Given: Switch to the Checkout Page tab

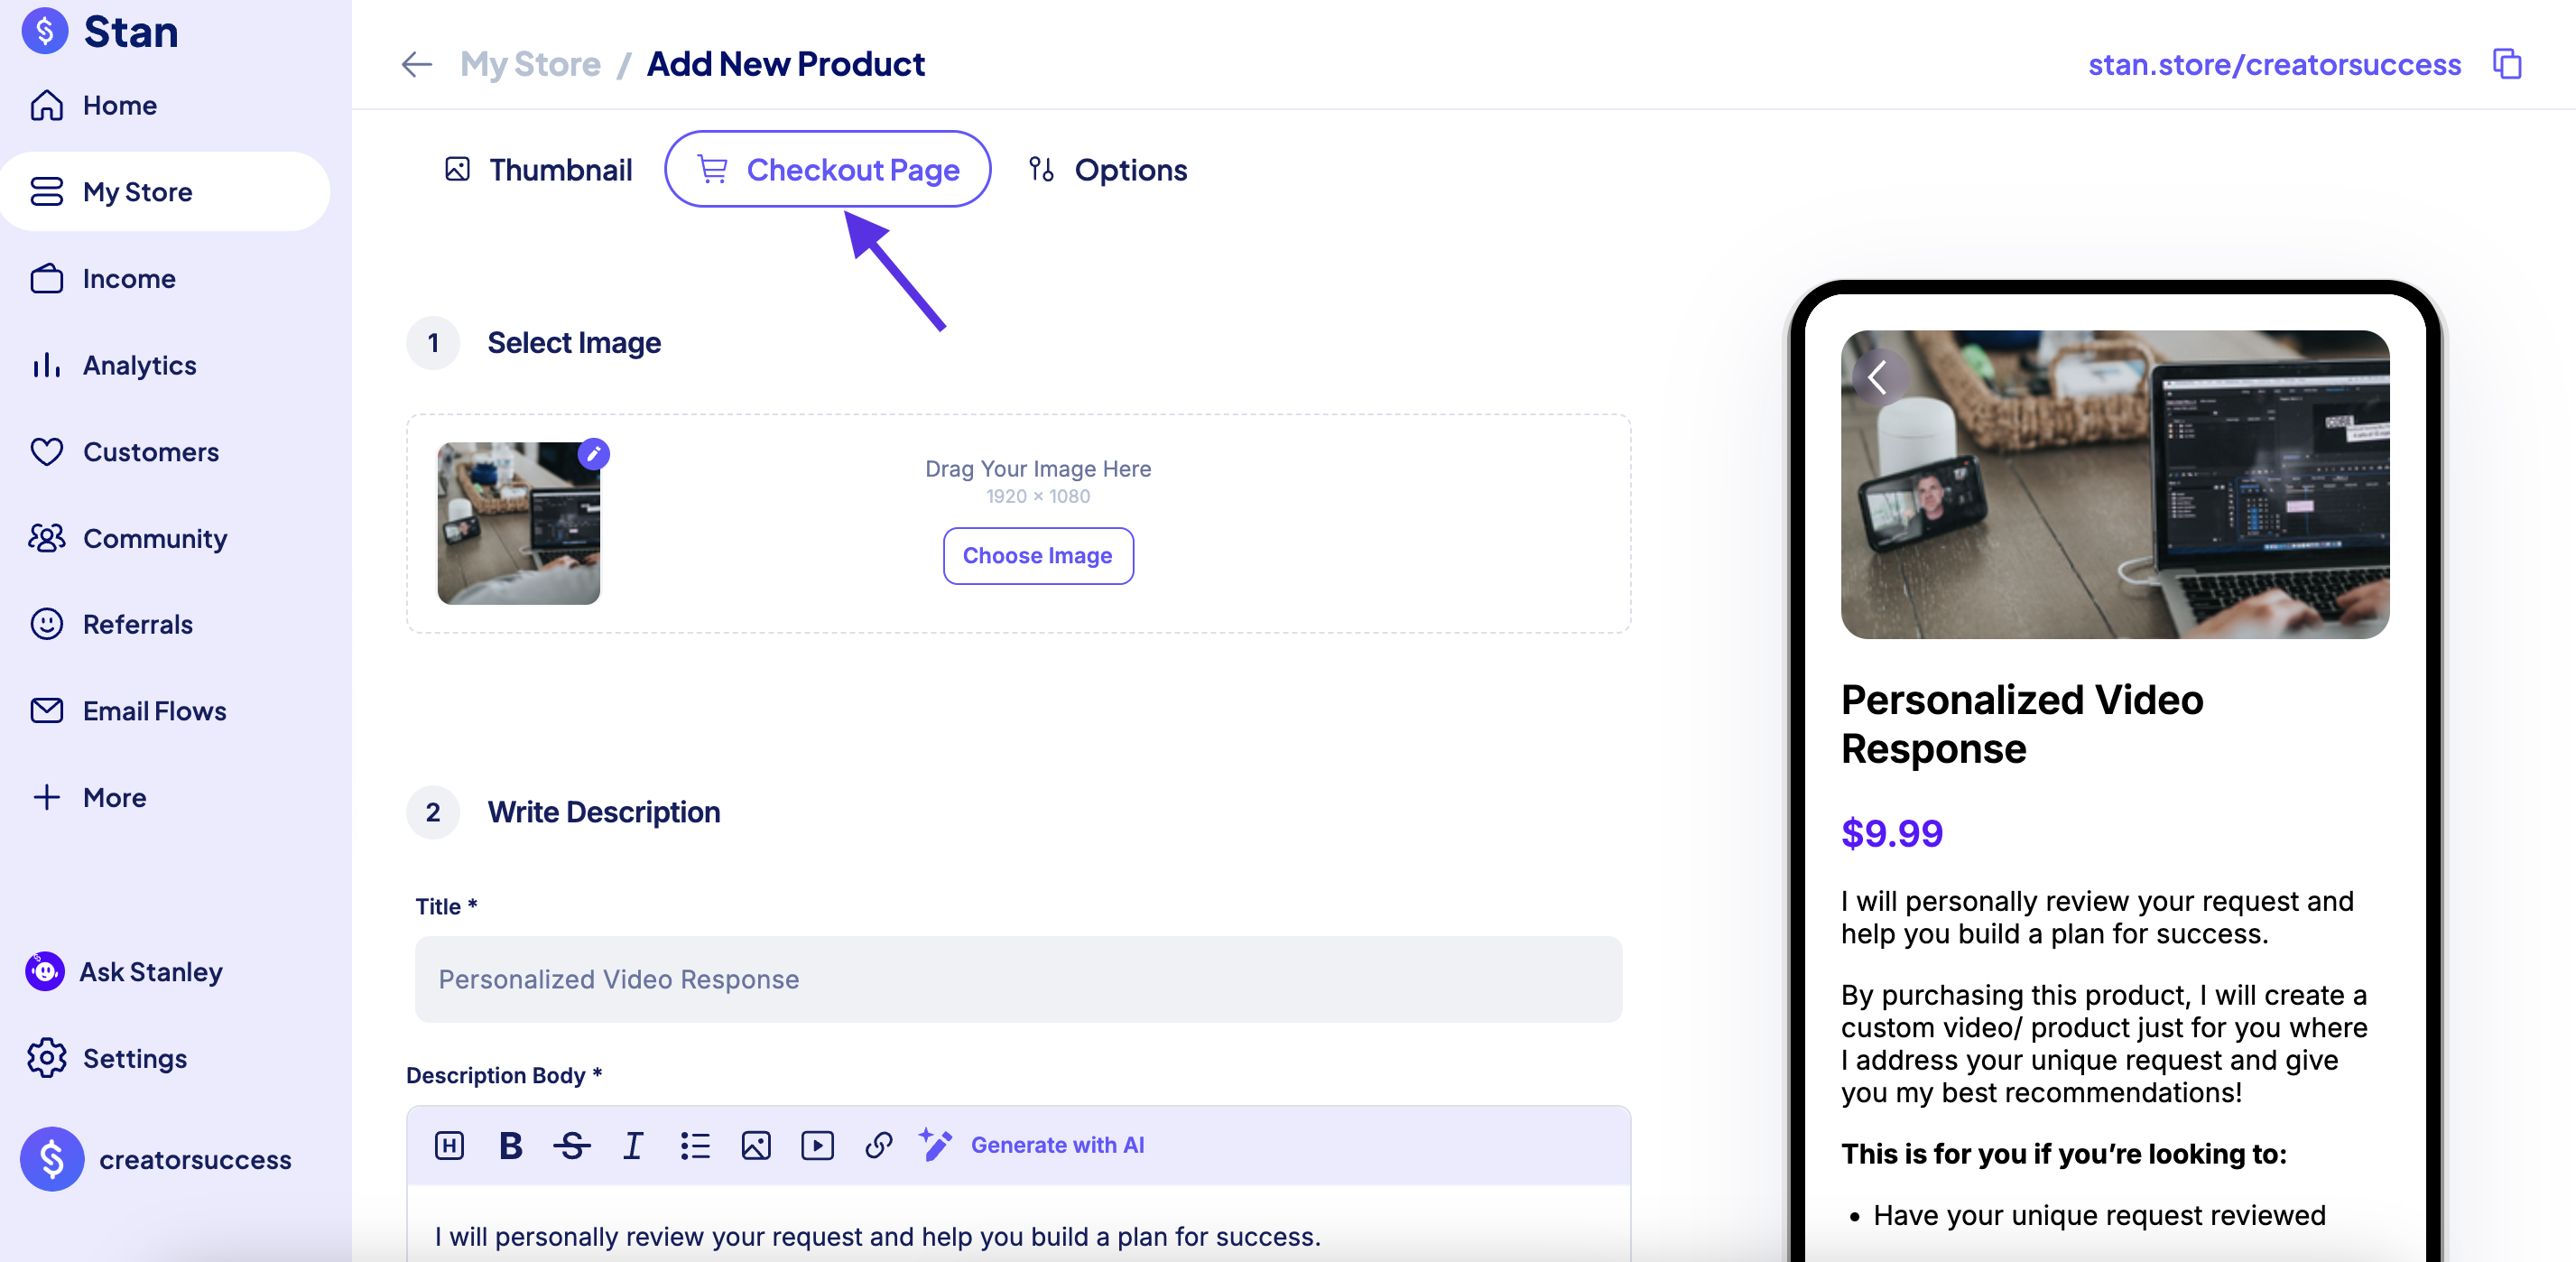Looking at the screenshot, I should pyautogui.click(x=827, y=169).
